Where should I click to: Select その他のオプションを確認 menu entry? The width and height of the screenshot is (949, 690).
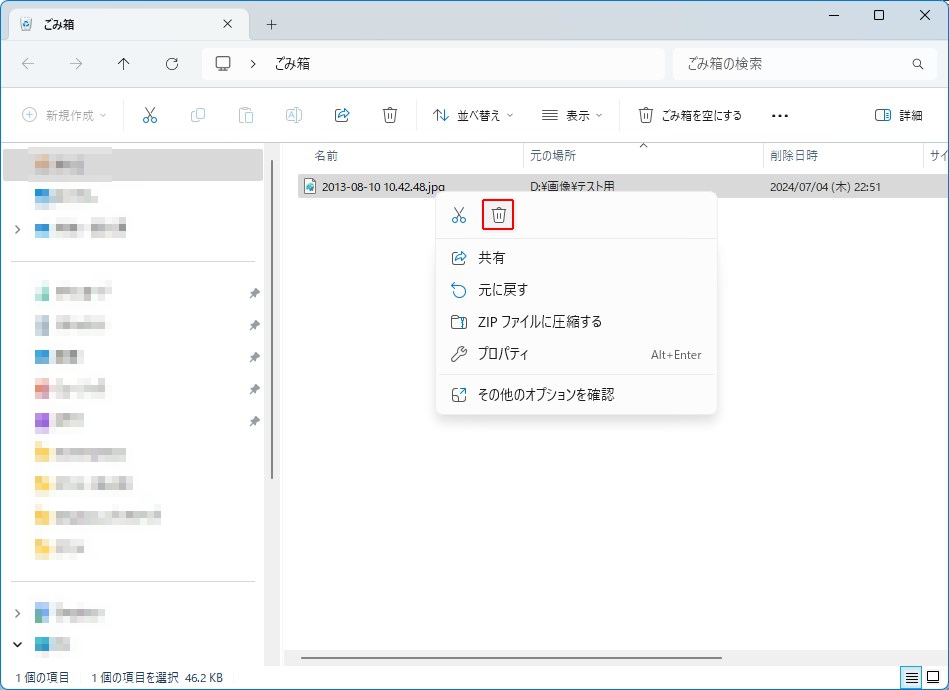[545, 395]
